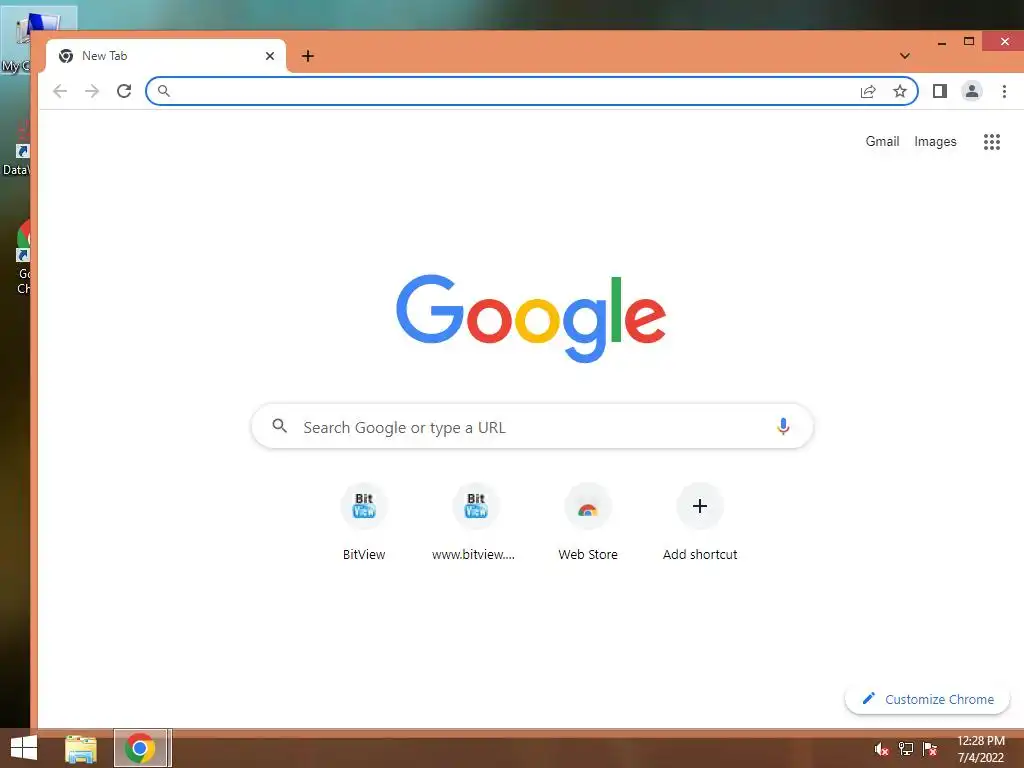Bookmark this tab with the star icon
1024x768 pixels.
[900, 91]
